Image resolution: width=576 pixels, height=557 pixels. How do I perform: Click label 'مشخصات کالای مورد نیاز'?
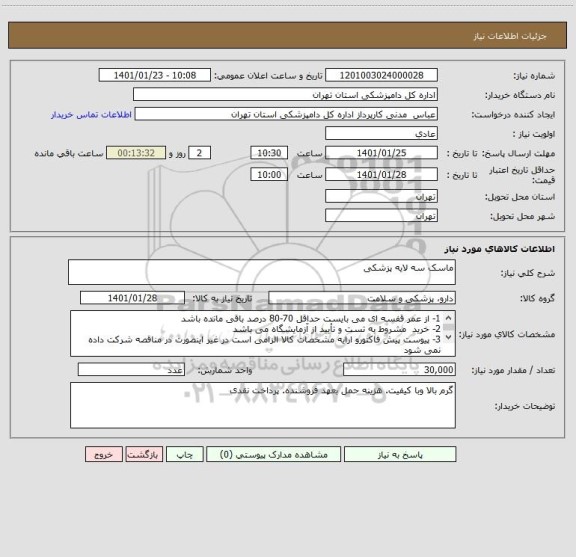(507, 334)
